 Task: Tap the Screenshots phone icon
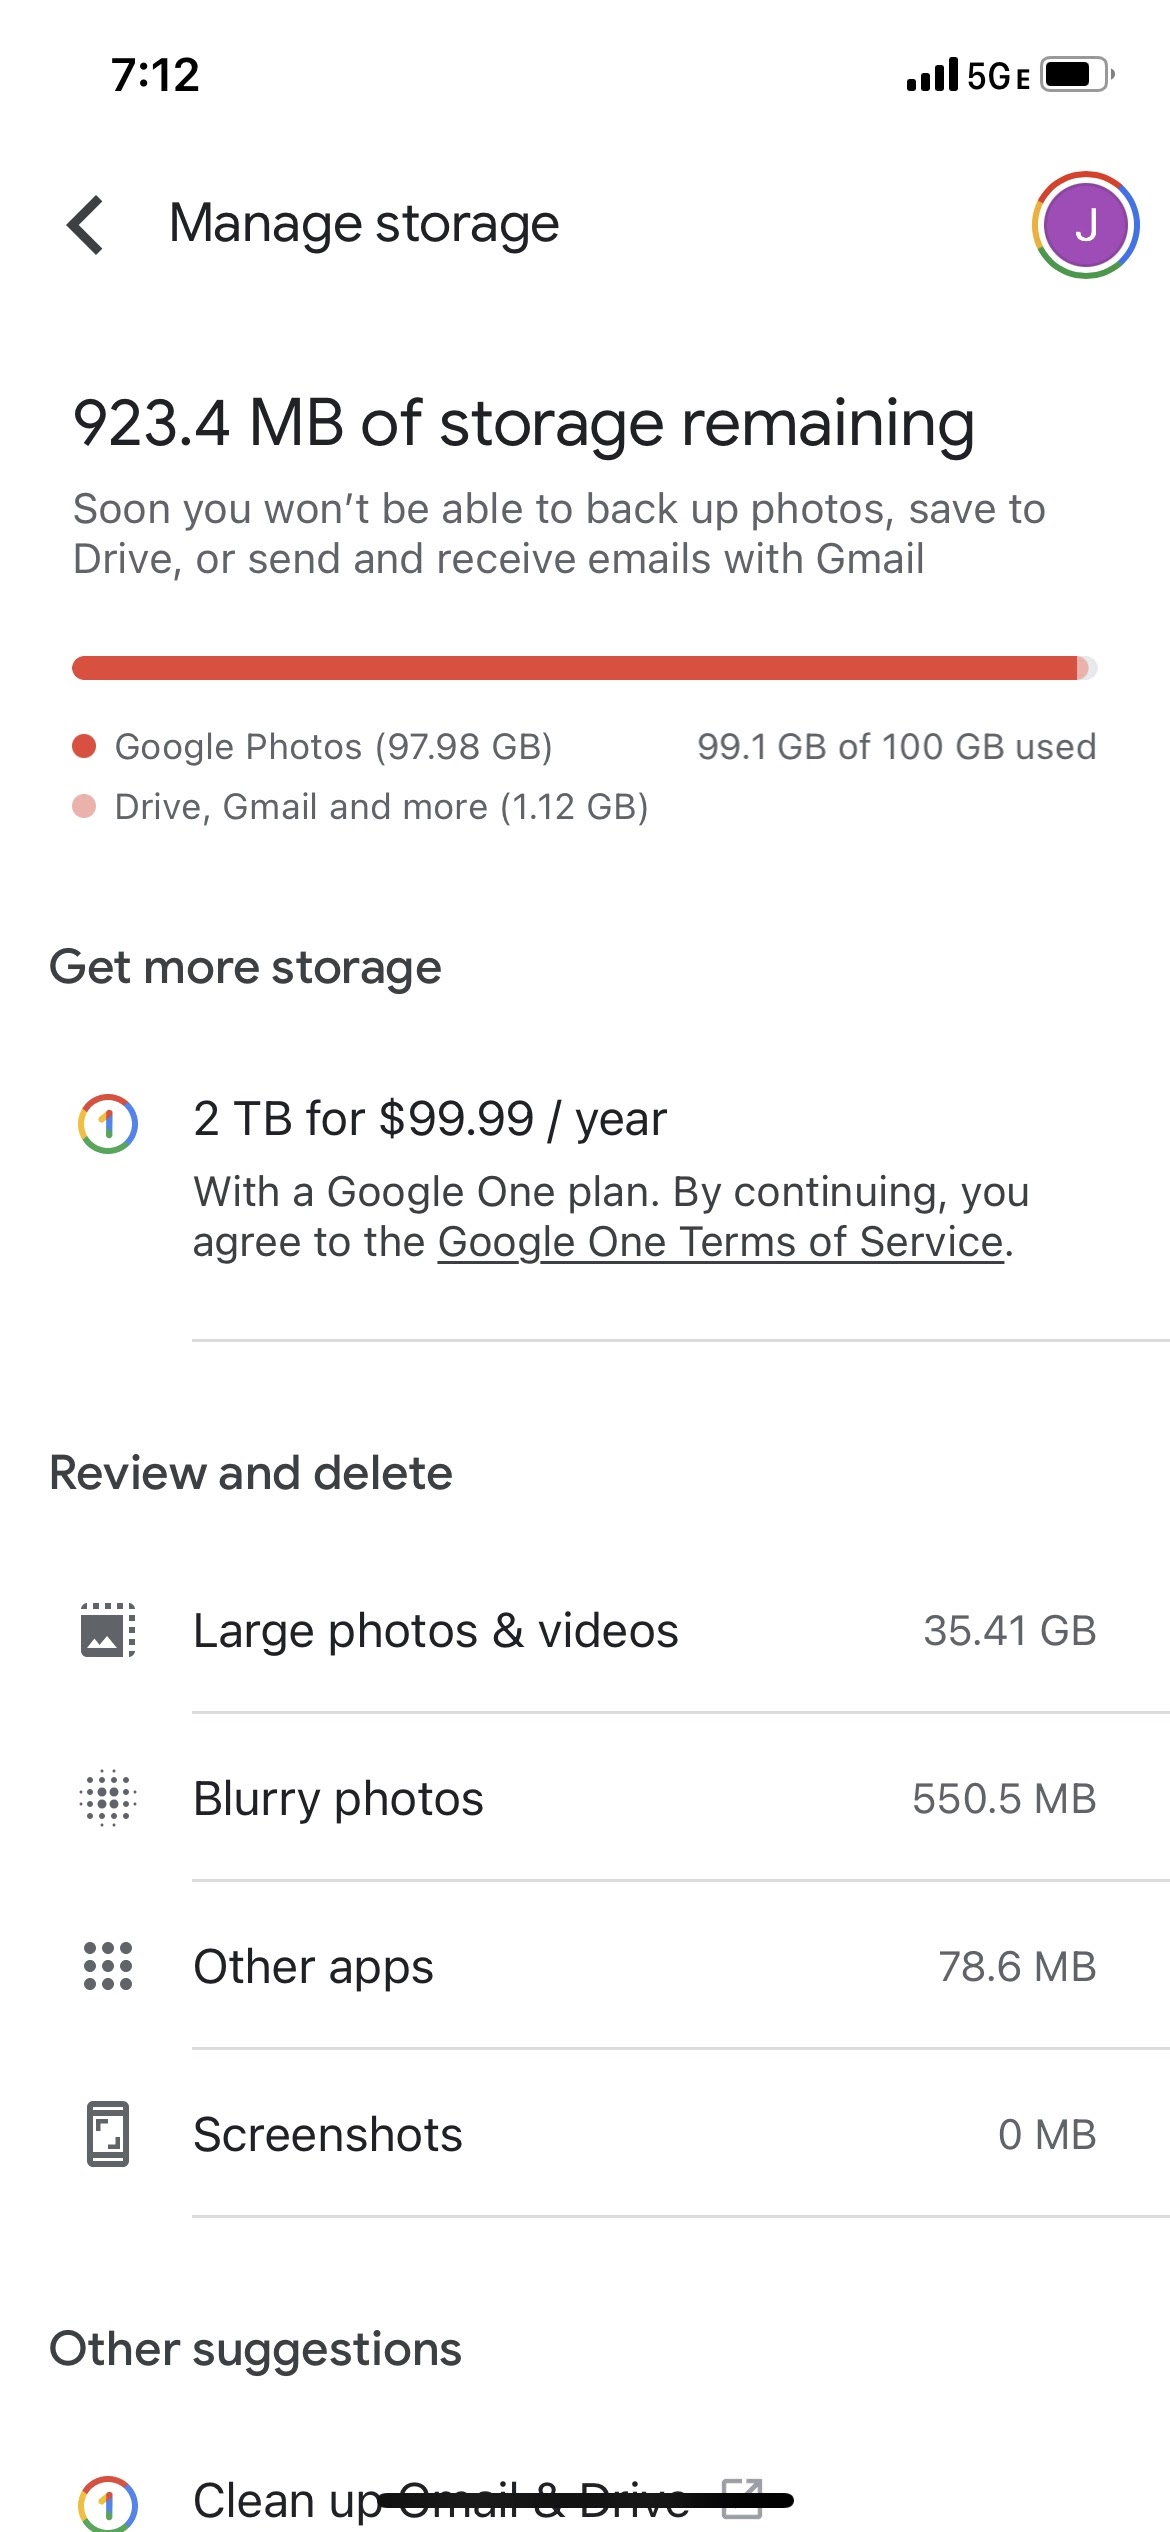(x=108, y=2134)
